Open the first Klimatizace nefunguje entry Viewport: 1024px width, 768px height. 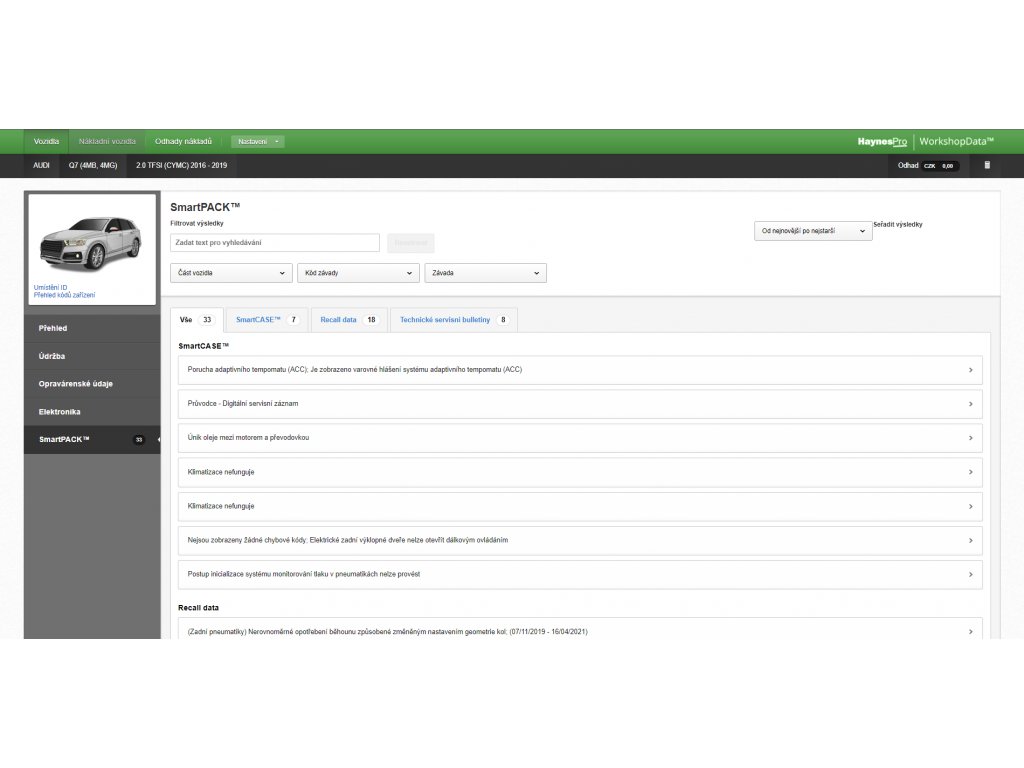pos(580,472)
